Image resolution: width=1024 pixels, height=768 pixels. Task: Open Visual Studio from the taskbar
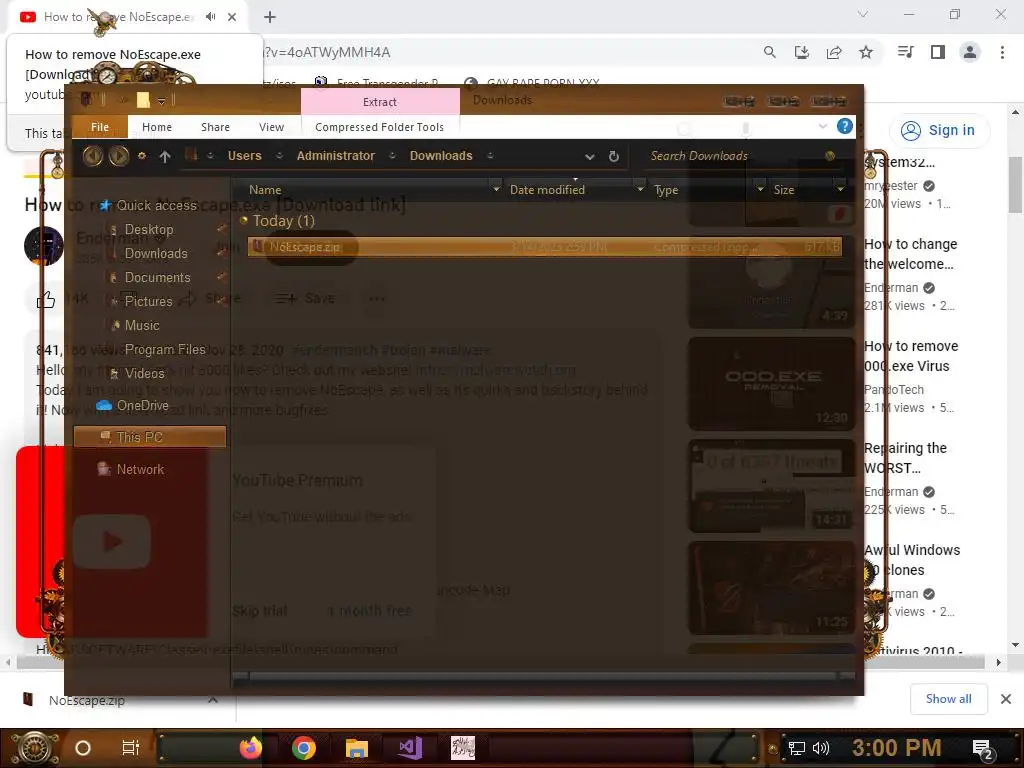pos(410,748)
